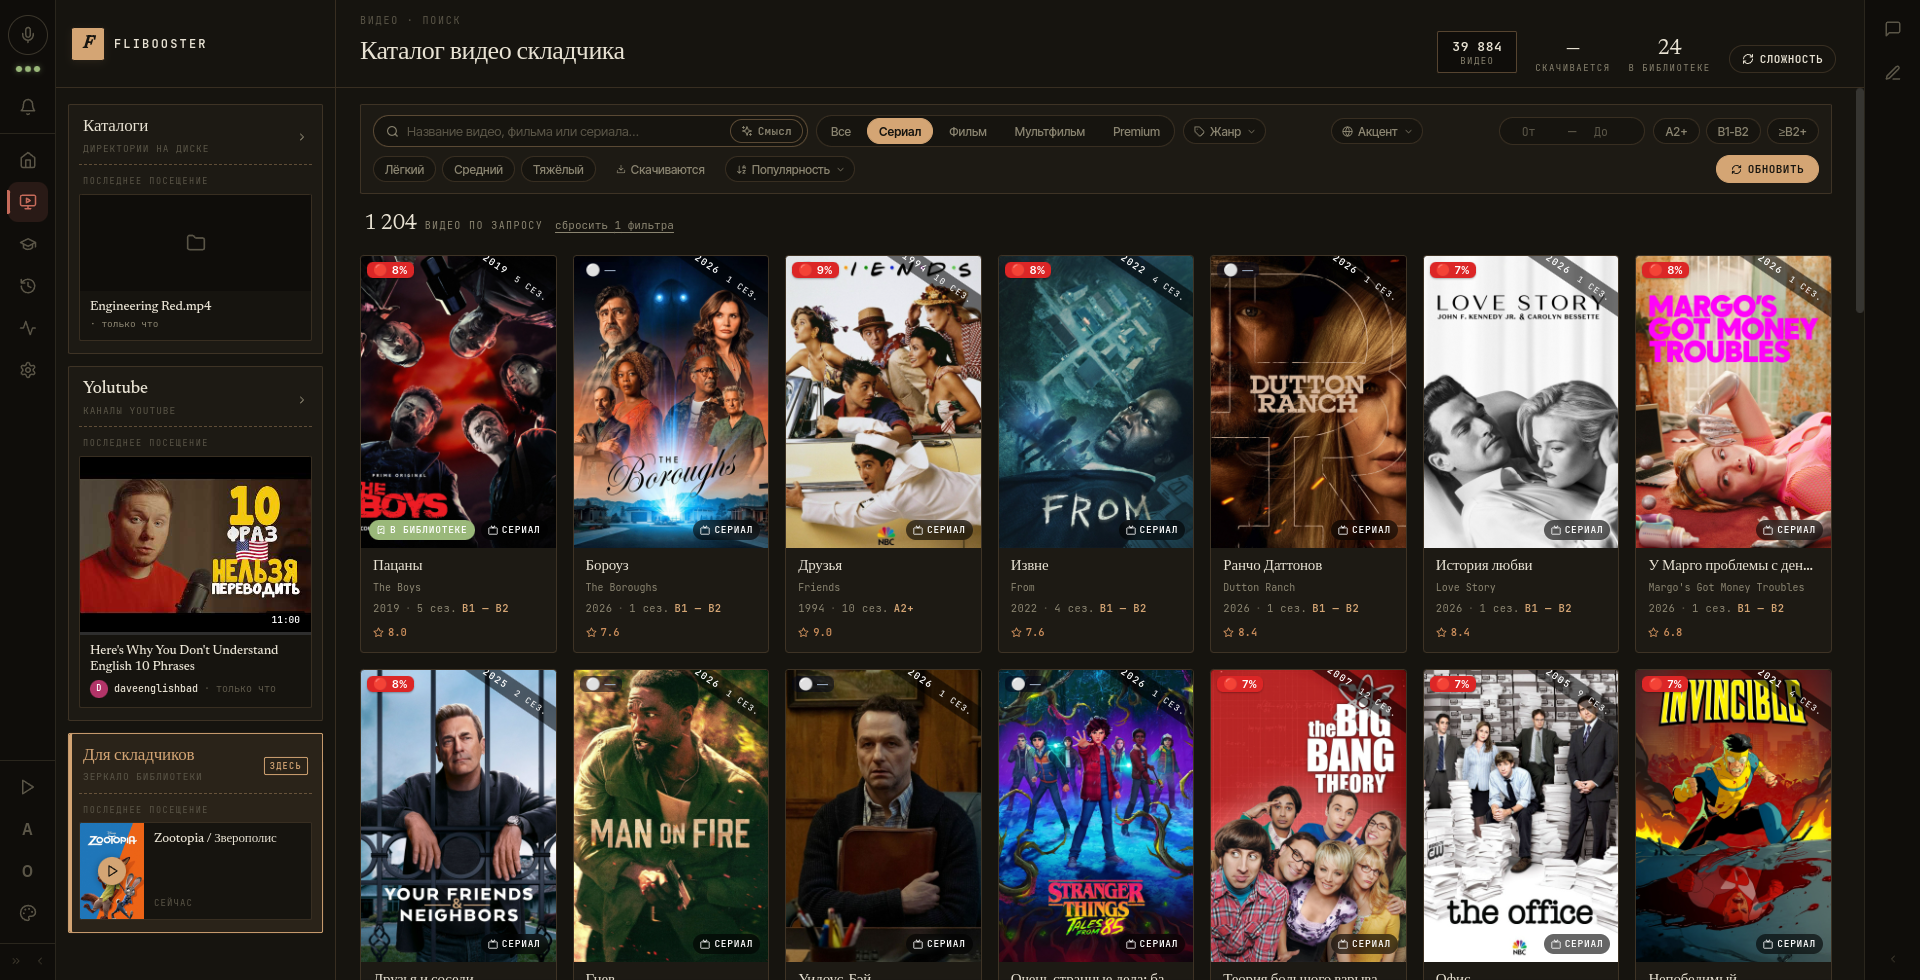Open the Извне (From) poster
The image size is (1920, 980).
(1096, 402)
